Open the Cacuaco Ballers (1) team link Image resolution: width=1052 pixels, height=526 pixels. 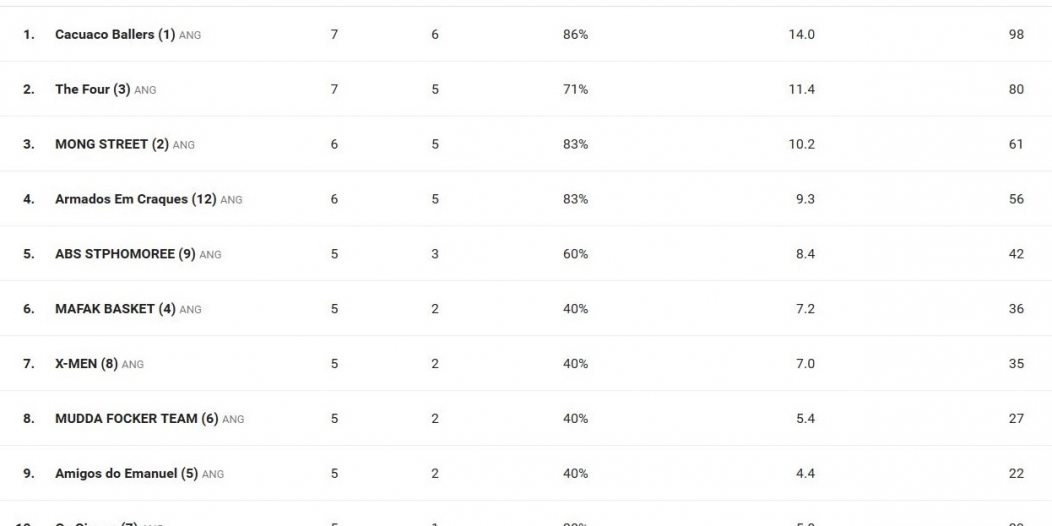[115, 34]
